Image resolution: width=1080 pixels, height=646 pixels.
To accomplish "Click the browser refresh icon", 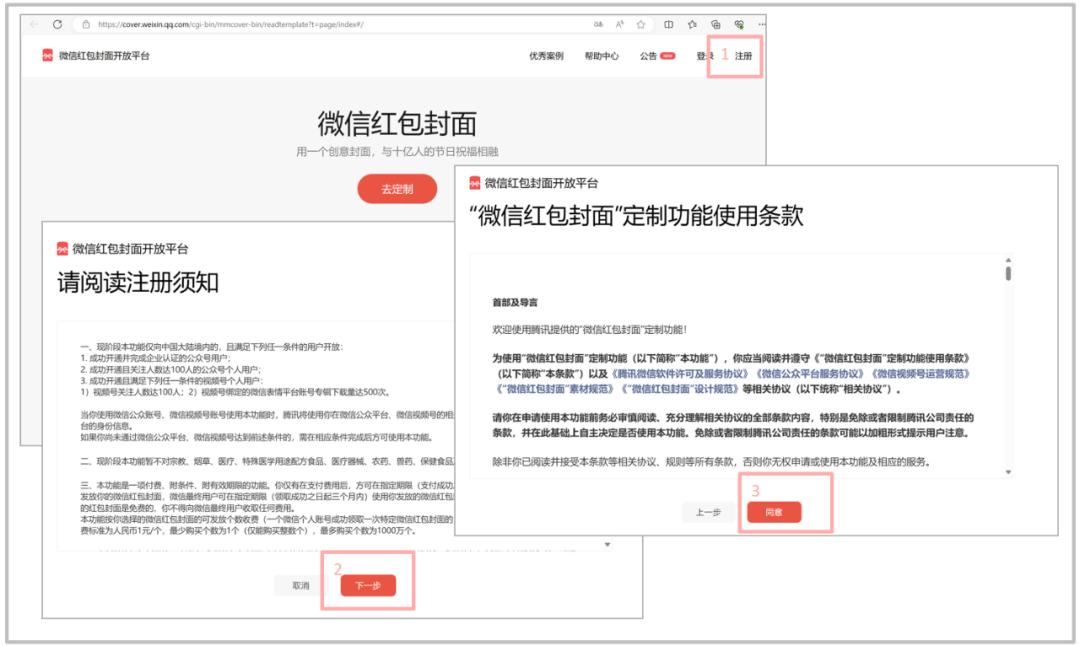I will 57,24.
